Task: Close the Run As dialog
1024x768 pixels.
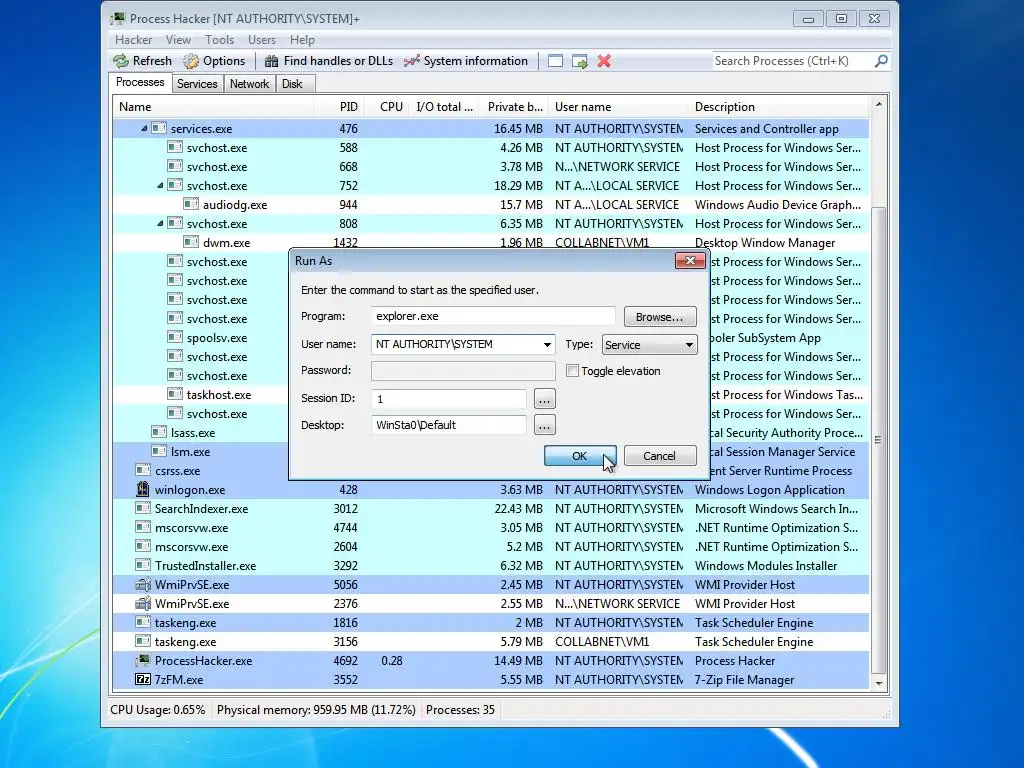Action: (x=690, y=261)
